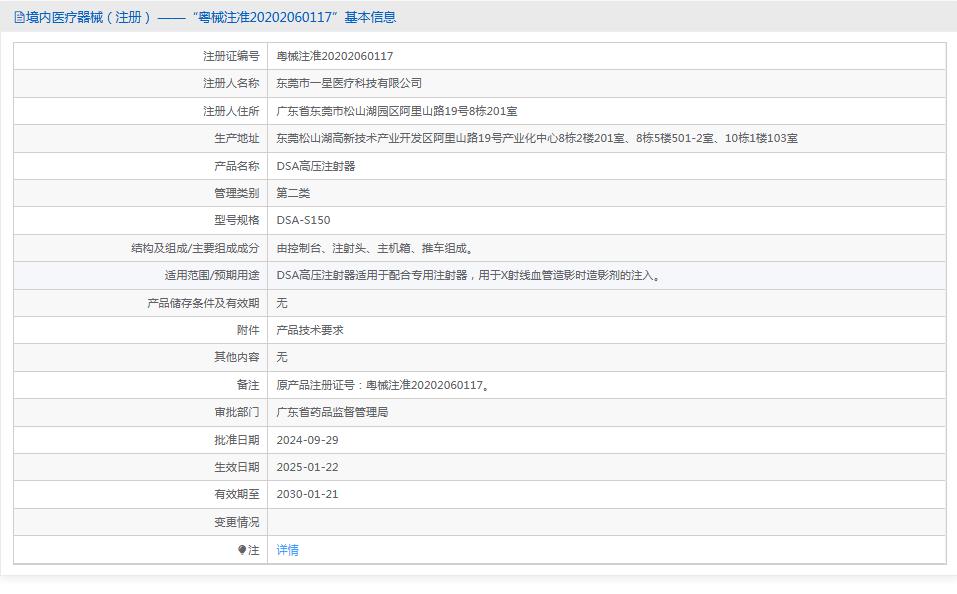Image resolution: width=957 pixels, height=594 pixels.
Task: Select 备注 text 原产品注册证号：粤械注准20202060117
Action: (383, 385)
